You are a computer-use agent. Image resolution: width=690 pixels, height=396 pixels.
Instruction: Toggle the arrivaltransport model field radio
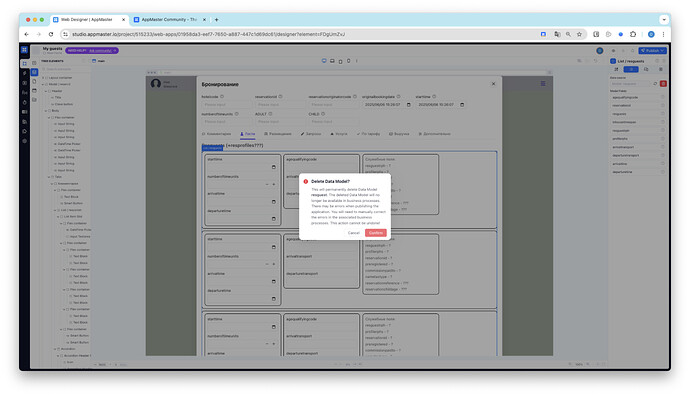662,147
